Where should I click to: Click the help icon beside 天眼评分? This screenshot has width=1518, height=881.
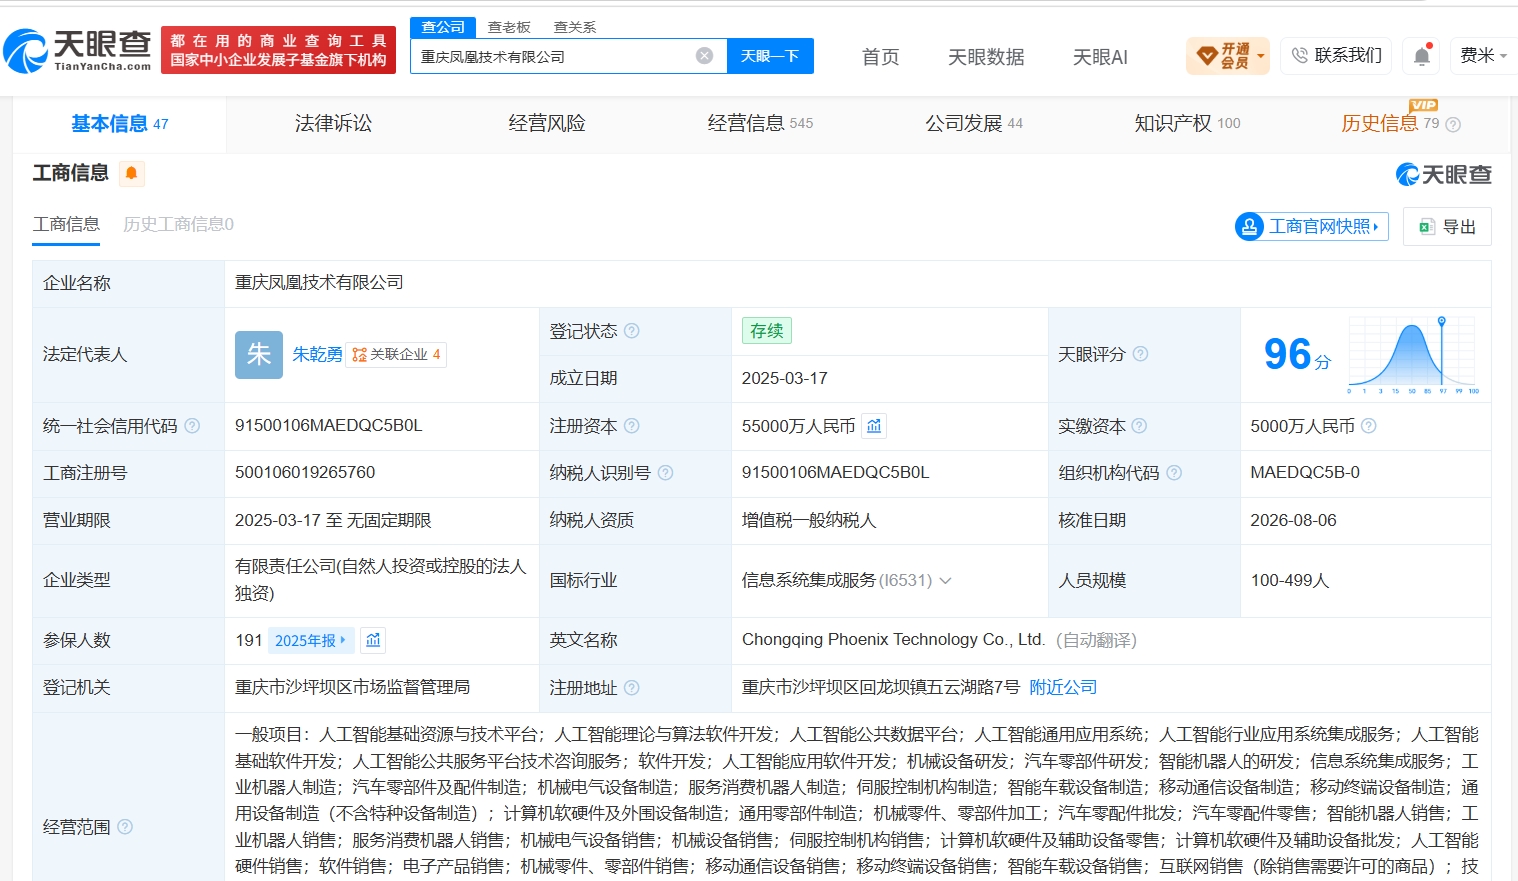[1140, 354]
